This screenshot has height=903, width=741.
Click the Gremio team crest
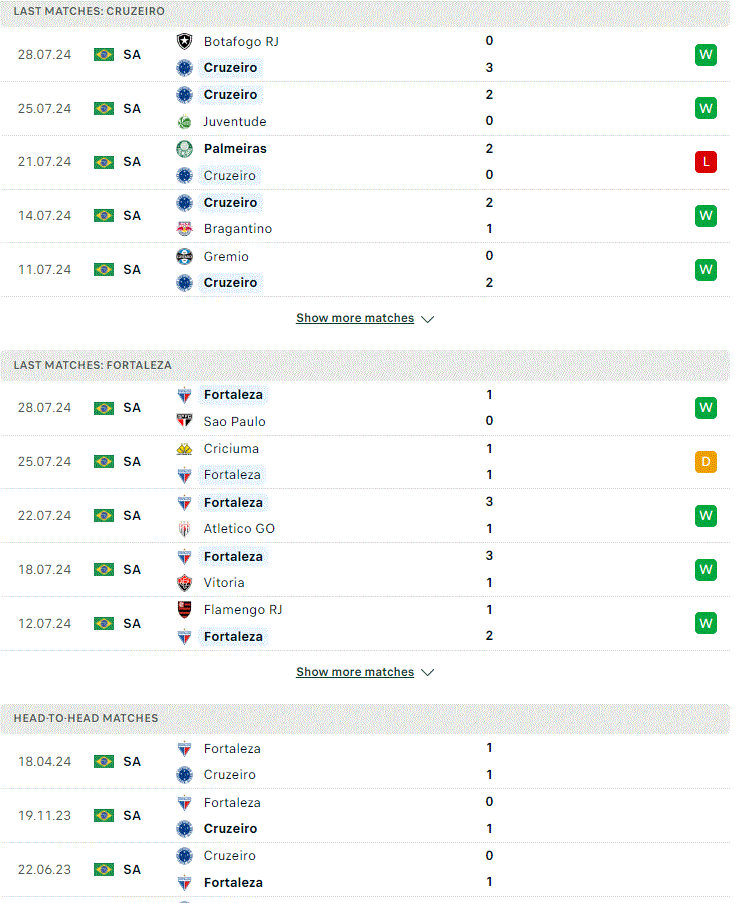[184, 256]
